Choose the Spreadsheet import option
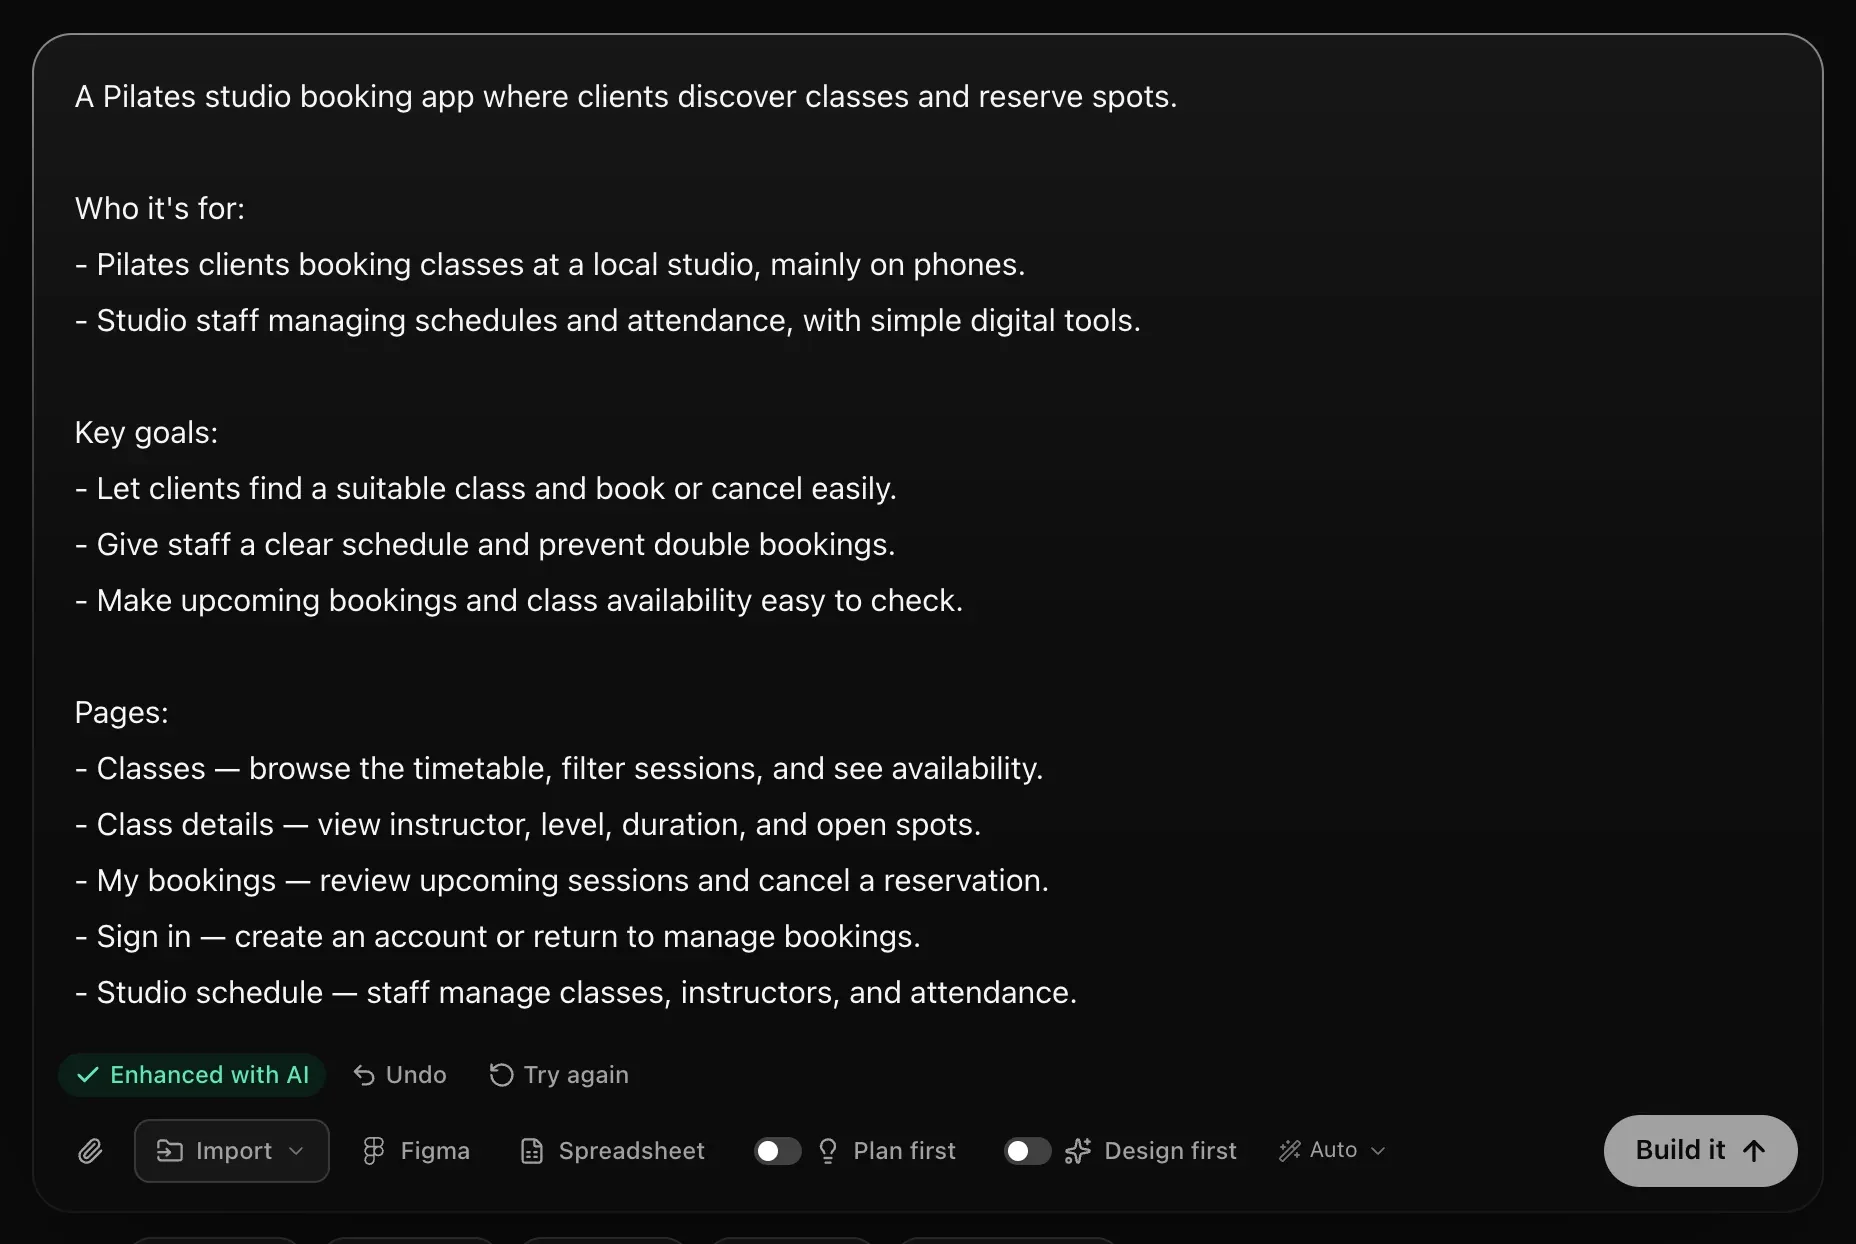Viewport: 1856px width, 1244px height. click(613, 1151)
